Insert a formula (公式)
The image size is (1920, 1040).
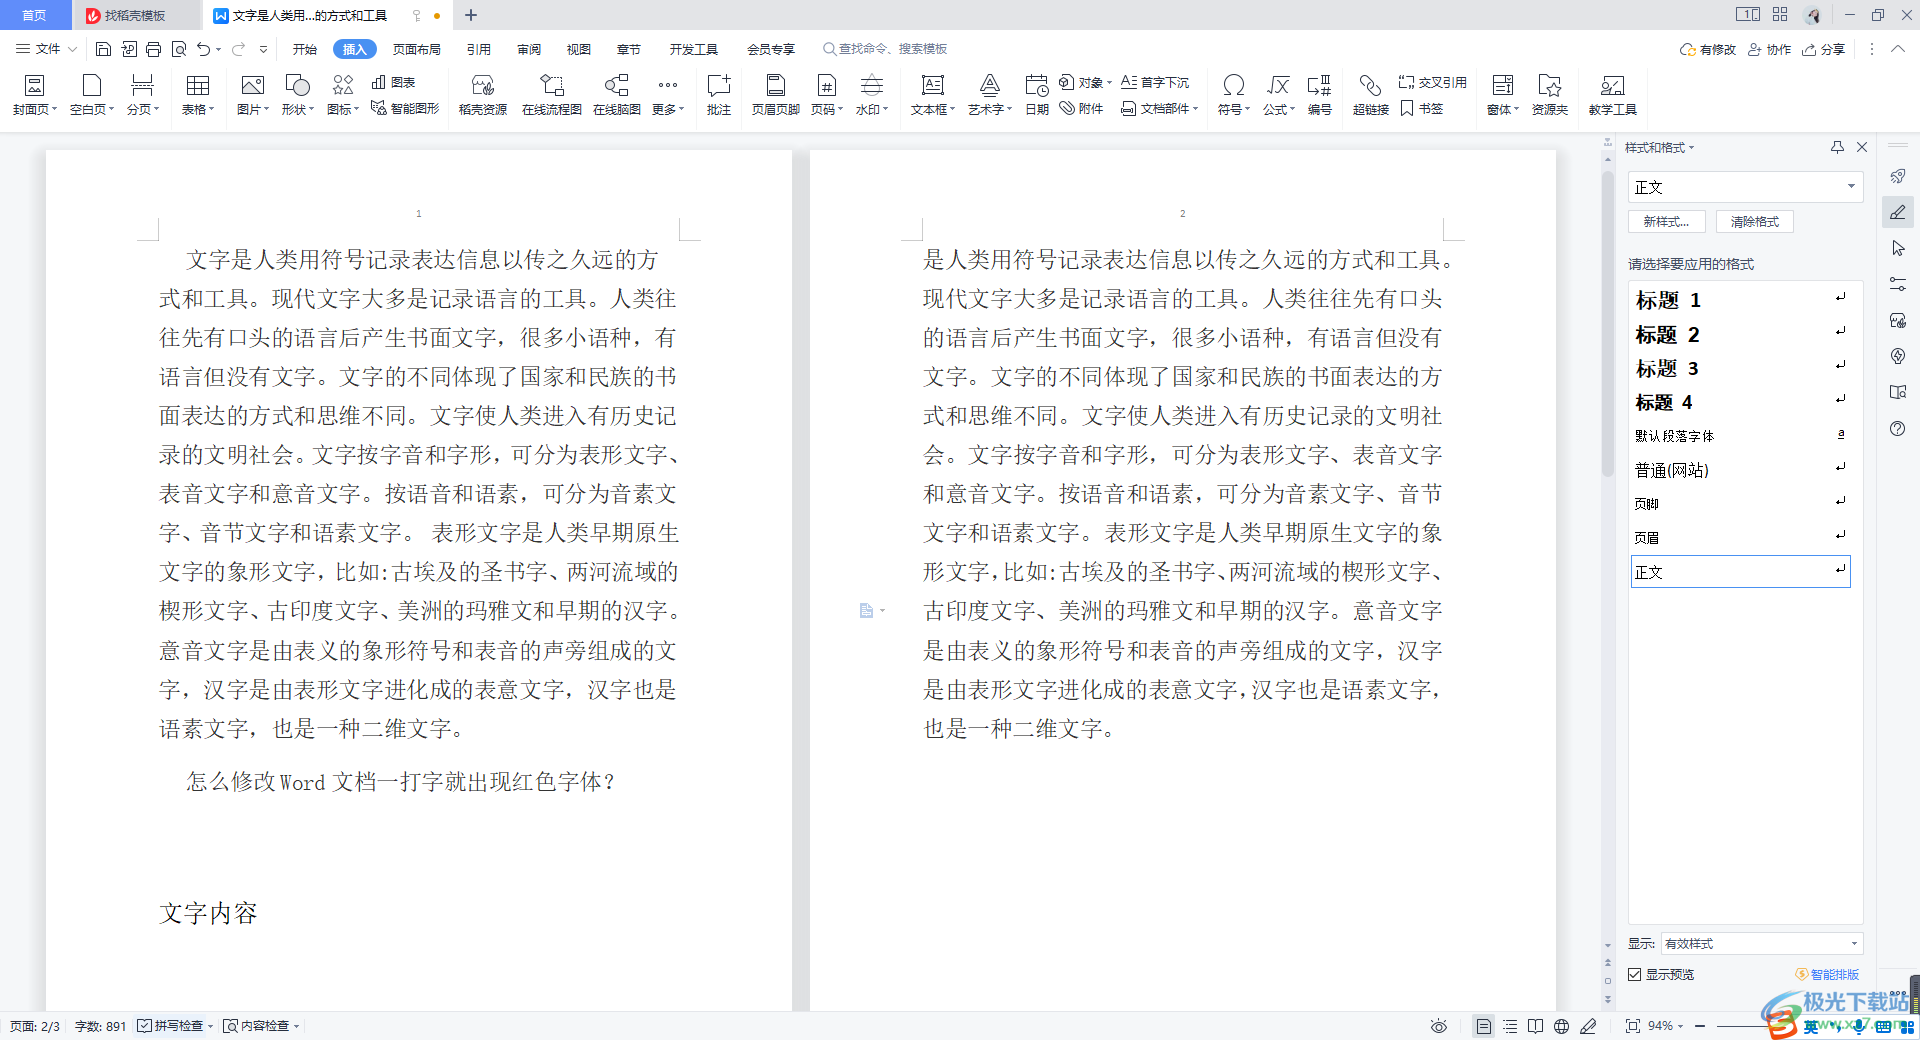coord(1279,95)
